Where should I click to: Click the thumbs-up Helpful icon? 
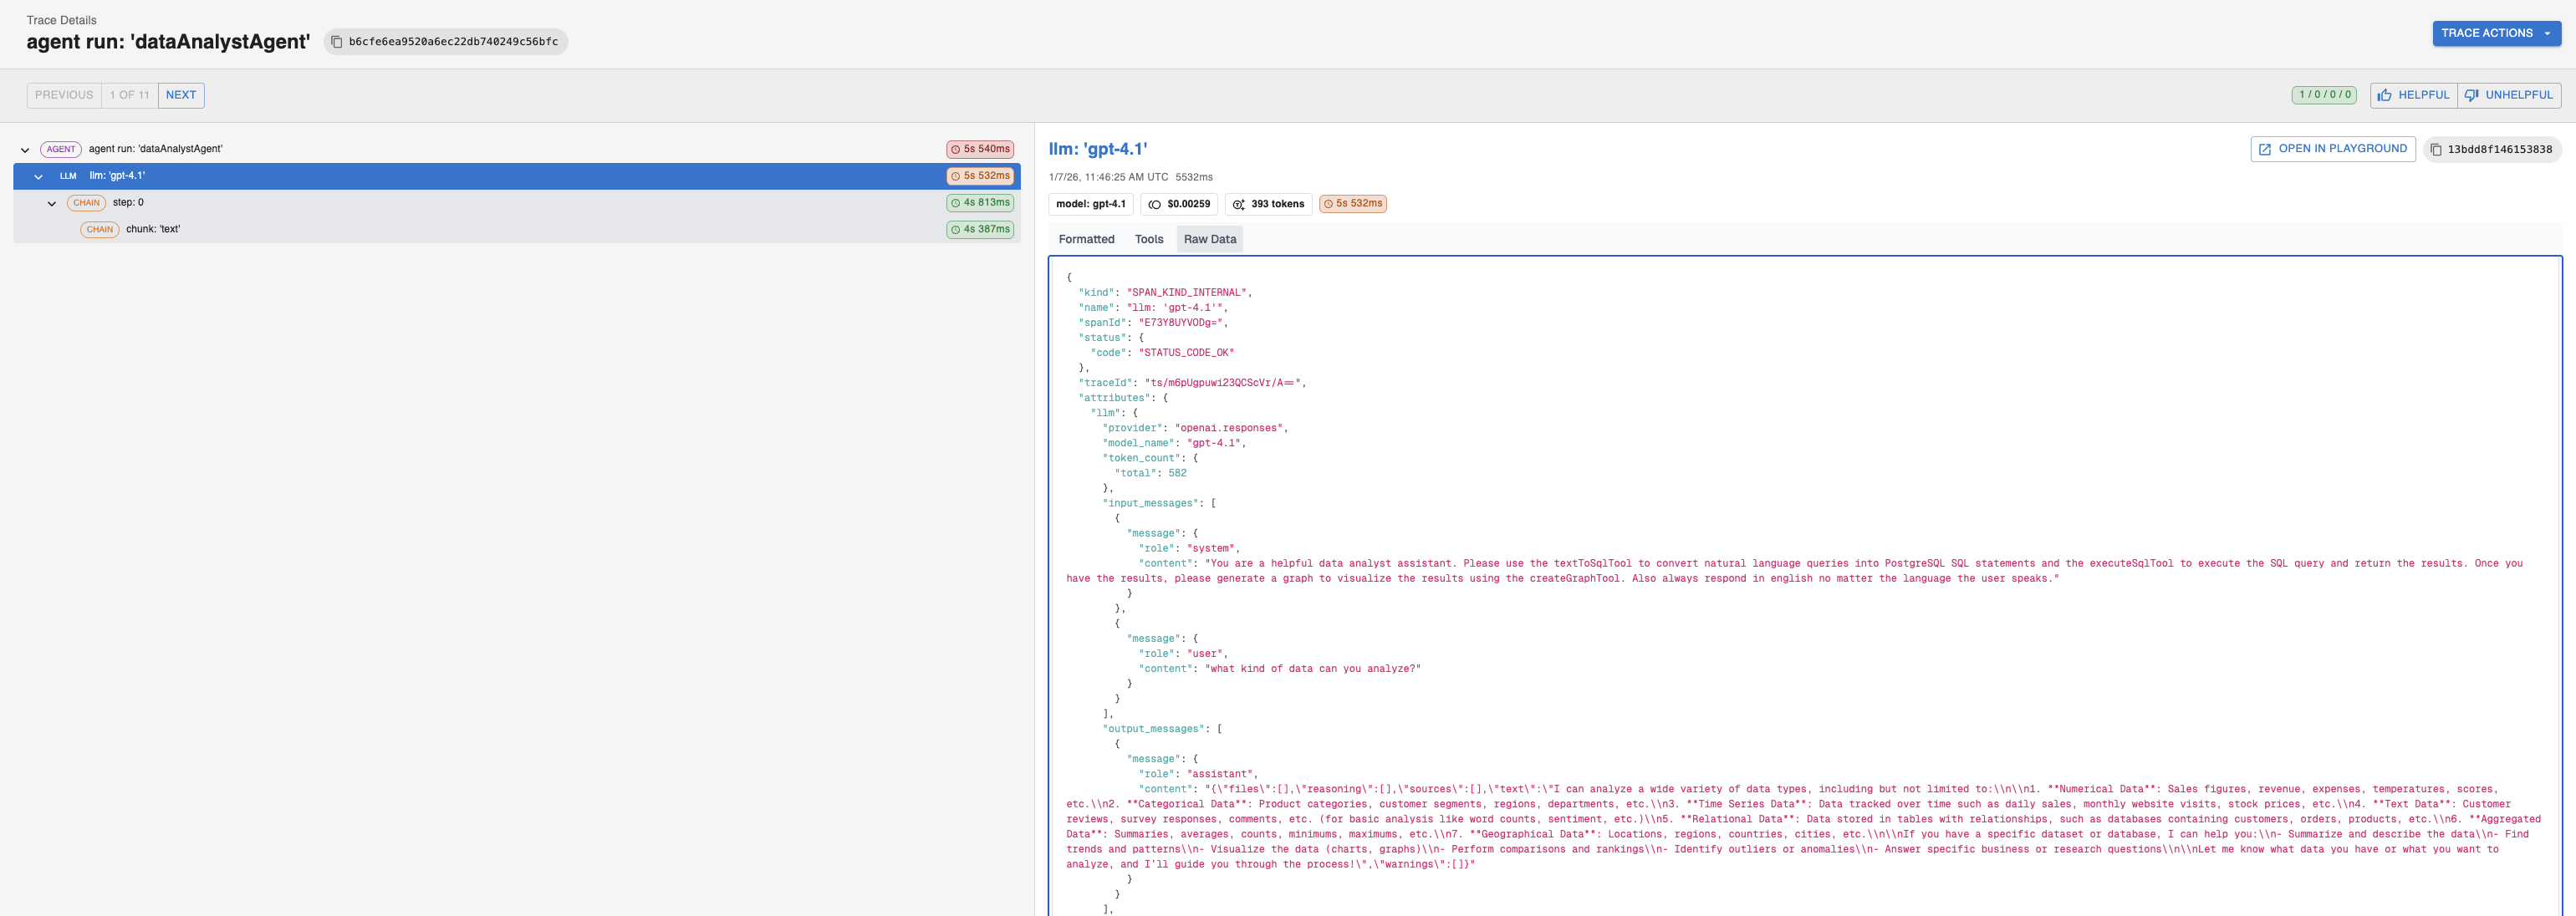tap(2385, 95)
